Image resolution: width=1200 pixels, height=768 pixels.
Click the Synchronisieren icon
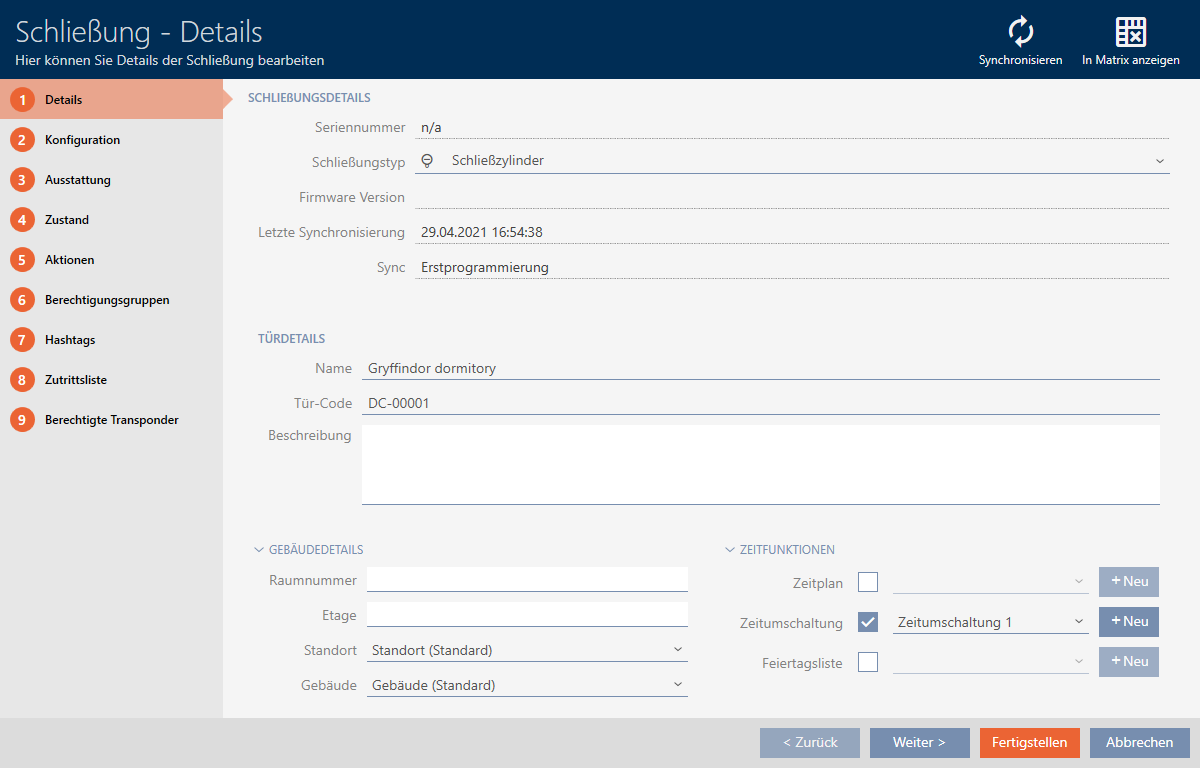point(1020,32)
